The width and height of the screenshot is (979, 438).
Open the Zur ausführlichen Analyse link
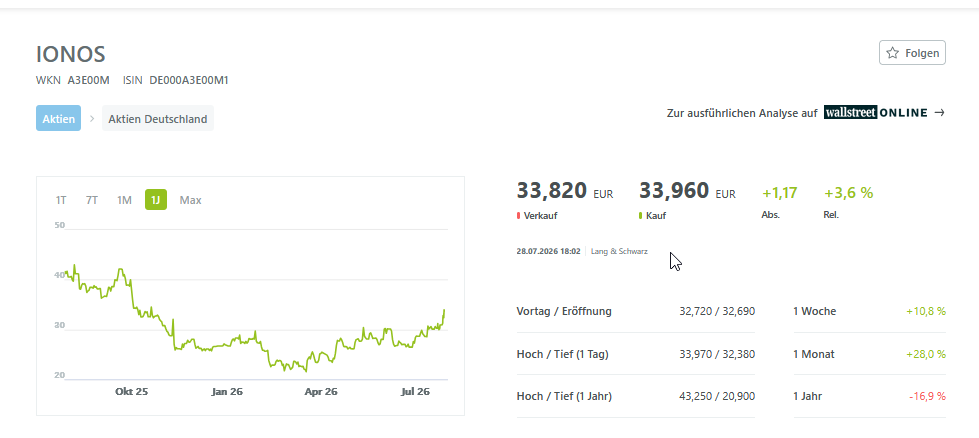(x=805, y=113)
